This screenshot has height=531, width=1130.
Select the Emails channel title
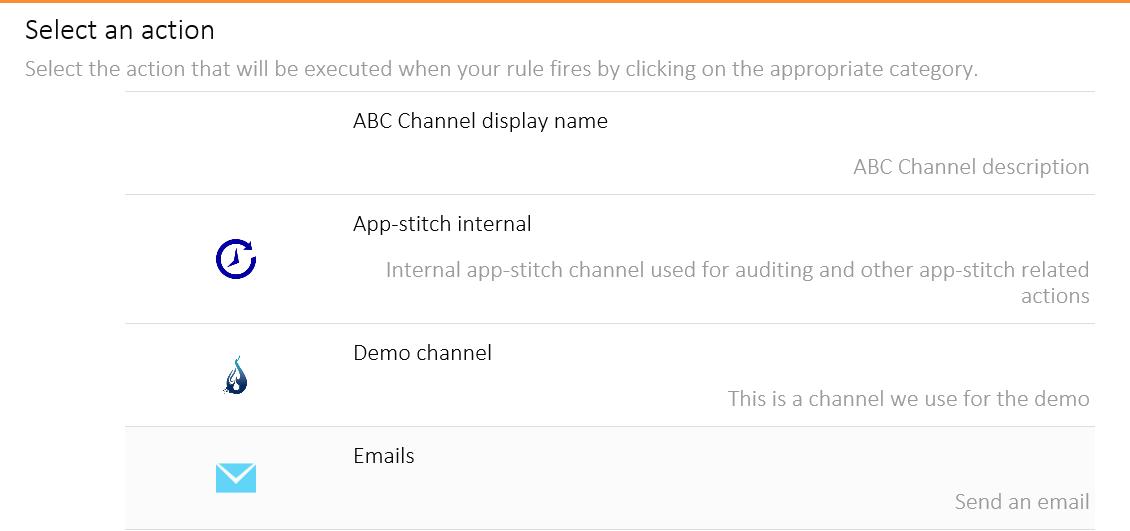pos(383,456)
